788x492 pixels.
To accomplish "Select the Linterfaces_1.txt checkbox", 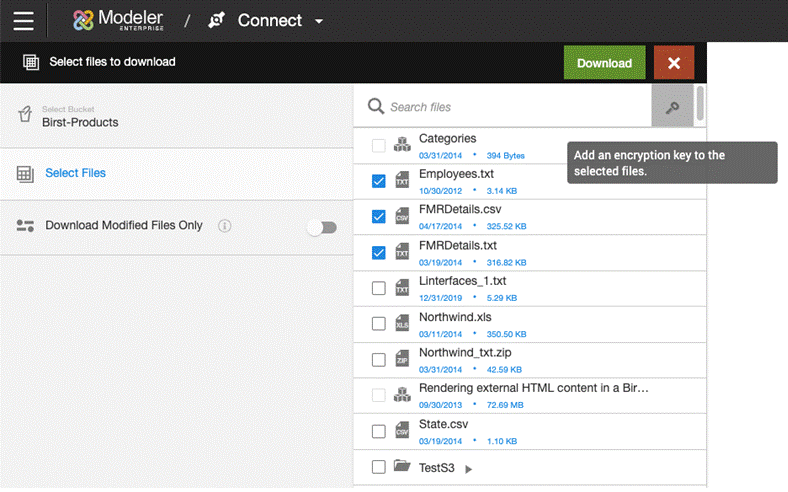I will pyautogui.click(x=378, y=288).
